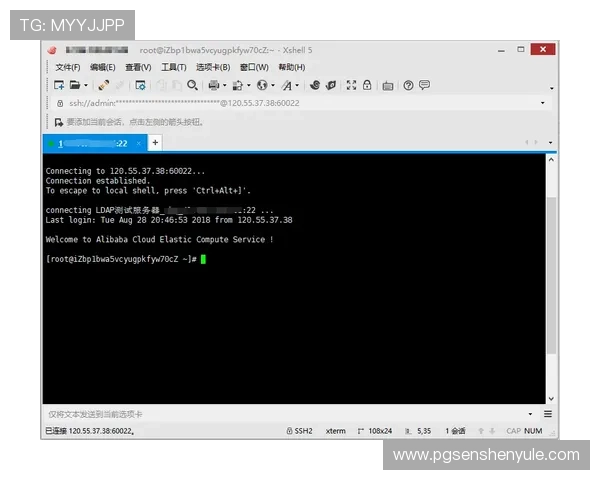600x480 pixels.
Task: Click the file transfer icon after Print
Action: click(x=238, y=85)
